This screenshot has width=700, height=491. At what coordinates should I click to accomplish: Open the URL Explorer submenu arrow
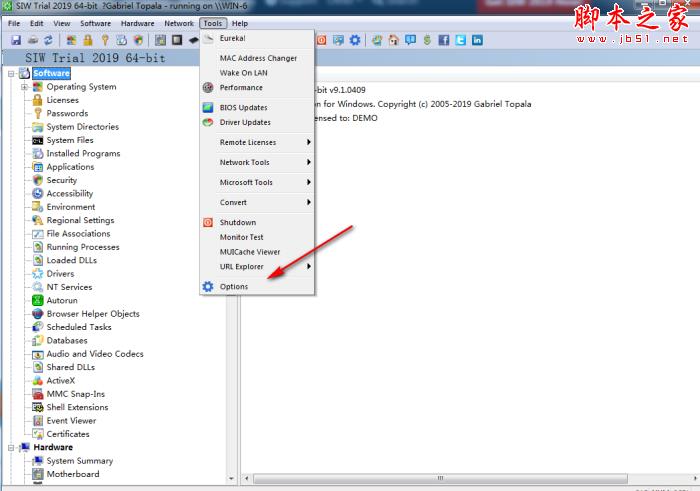pos(308,266)
